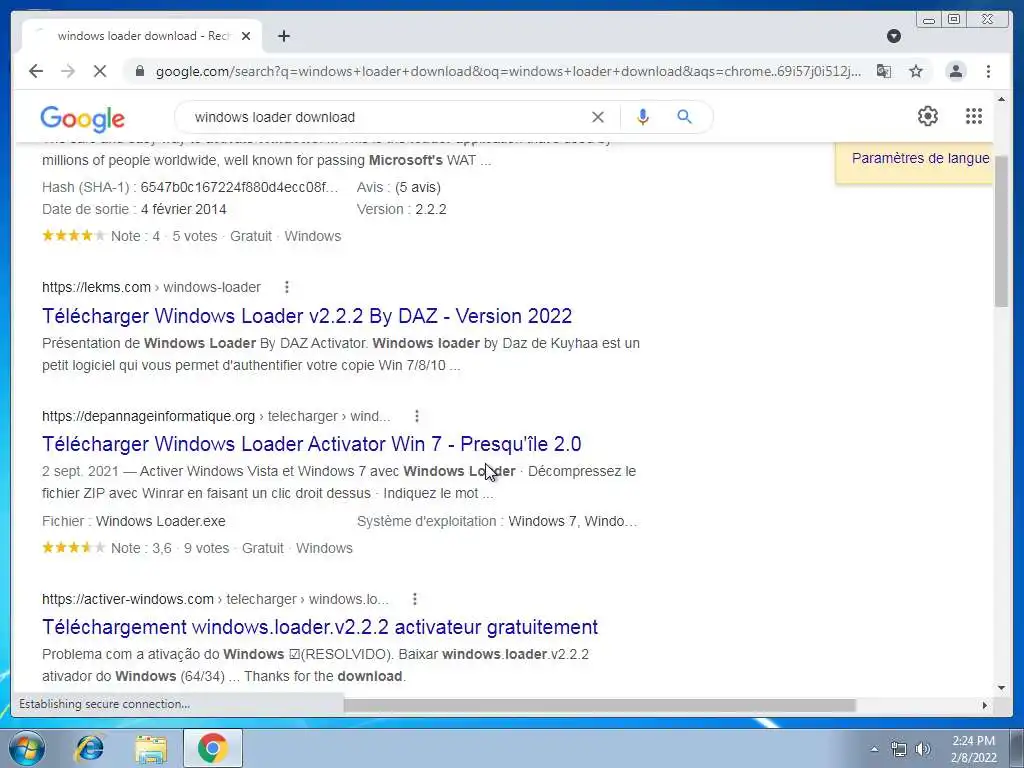Open Télécharger Windows Loader Activator Win 7 result
Image resolution: width=1024 pixels, height=768 pixels.
coord(312,444)
